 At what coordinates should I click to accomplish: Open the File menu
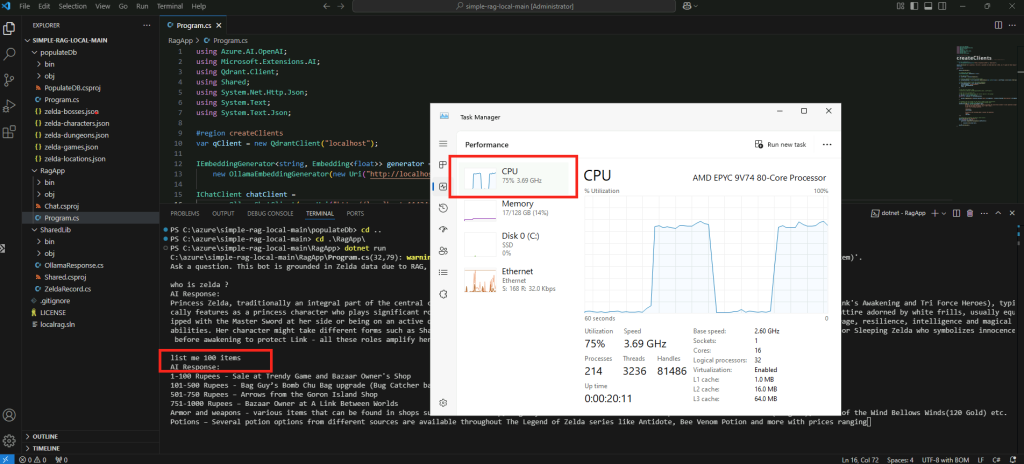tap(24, 6)
